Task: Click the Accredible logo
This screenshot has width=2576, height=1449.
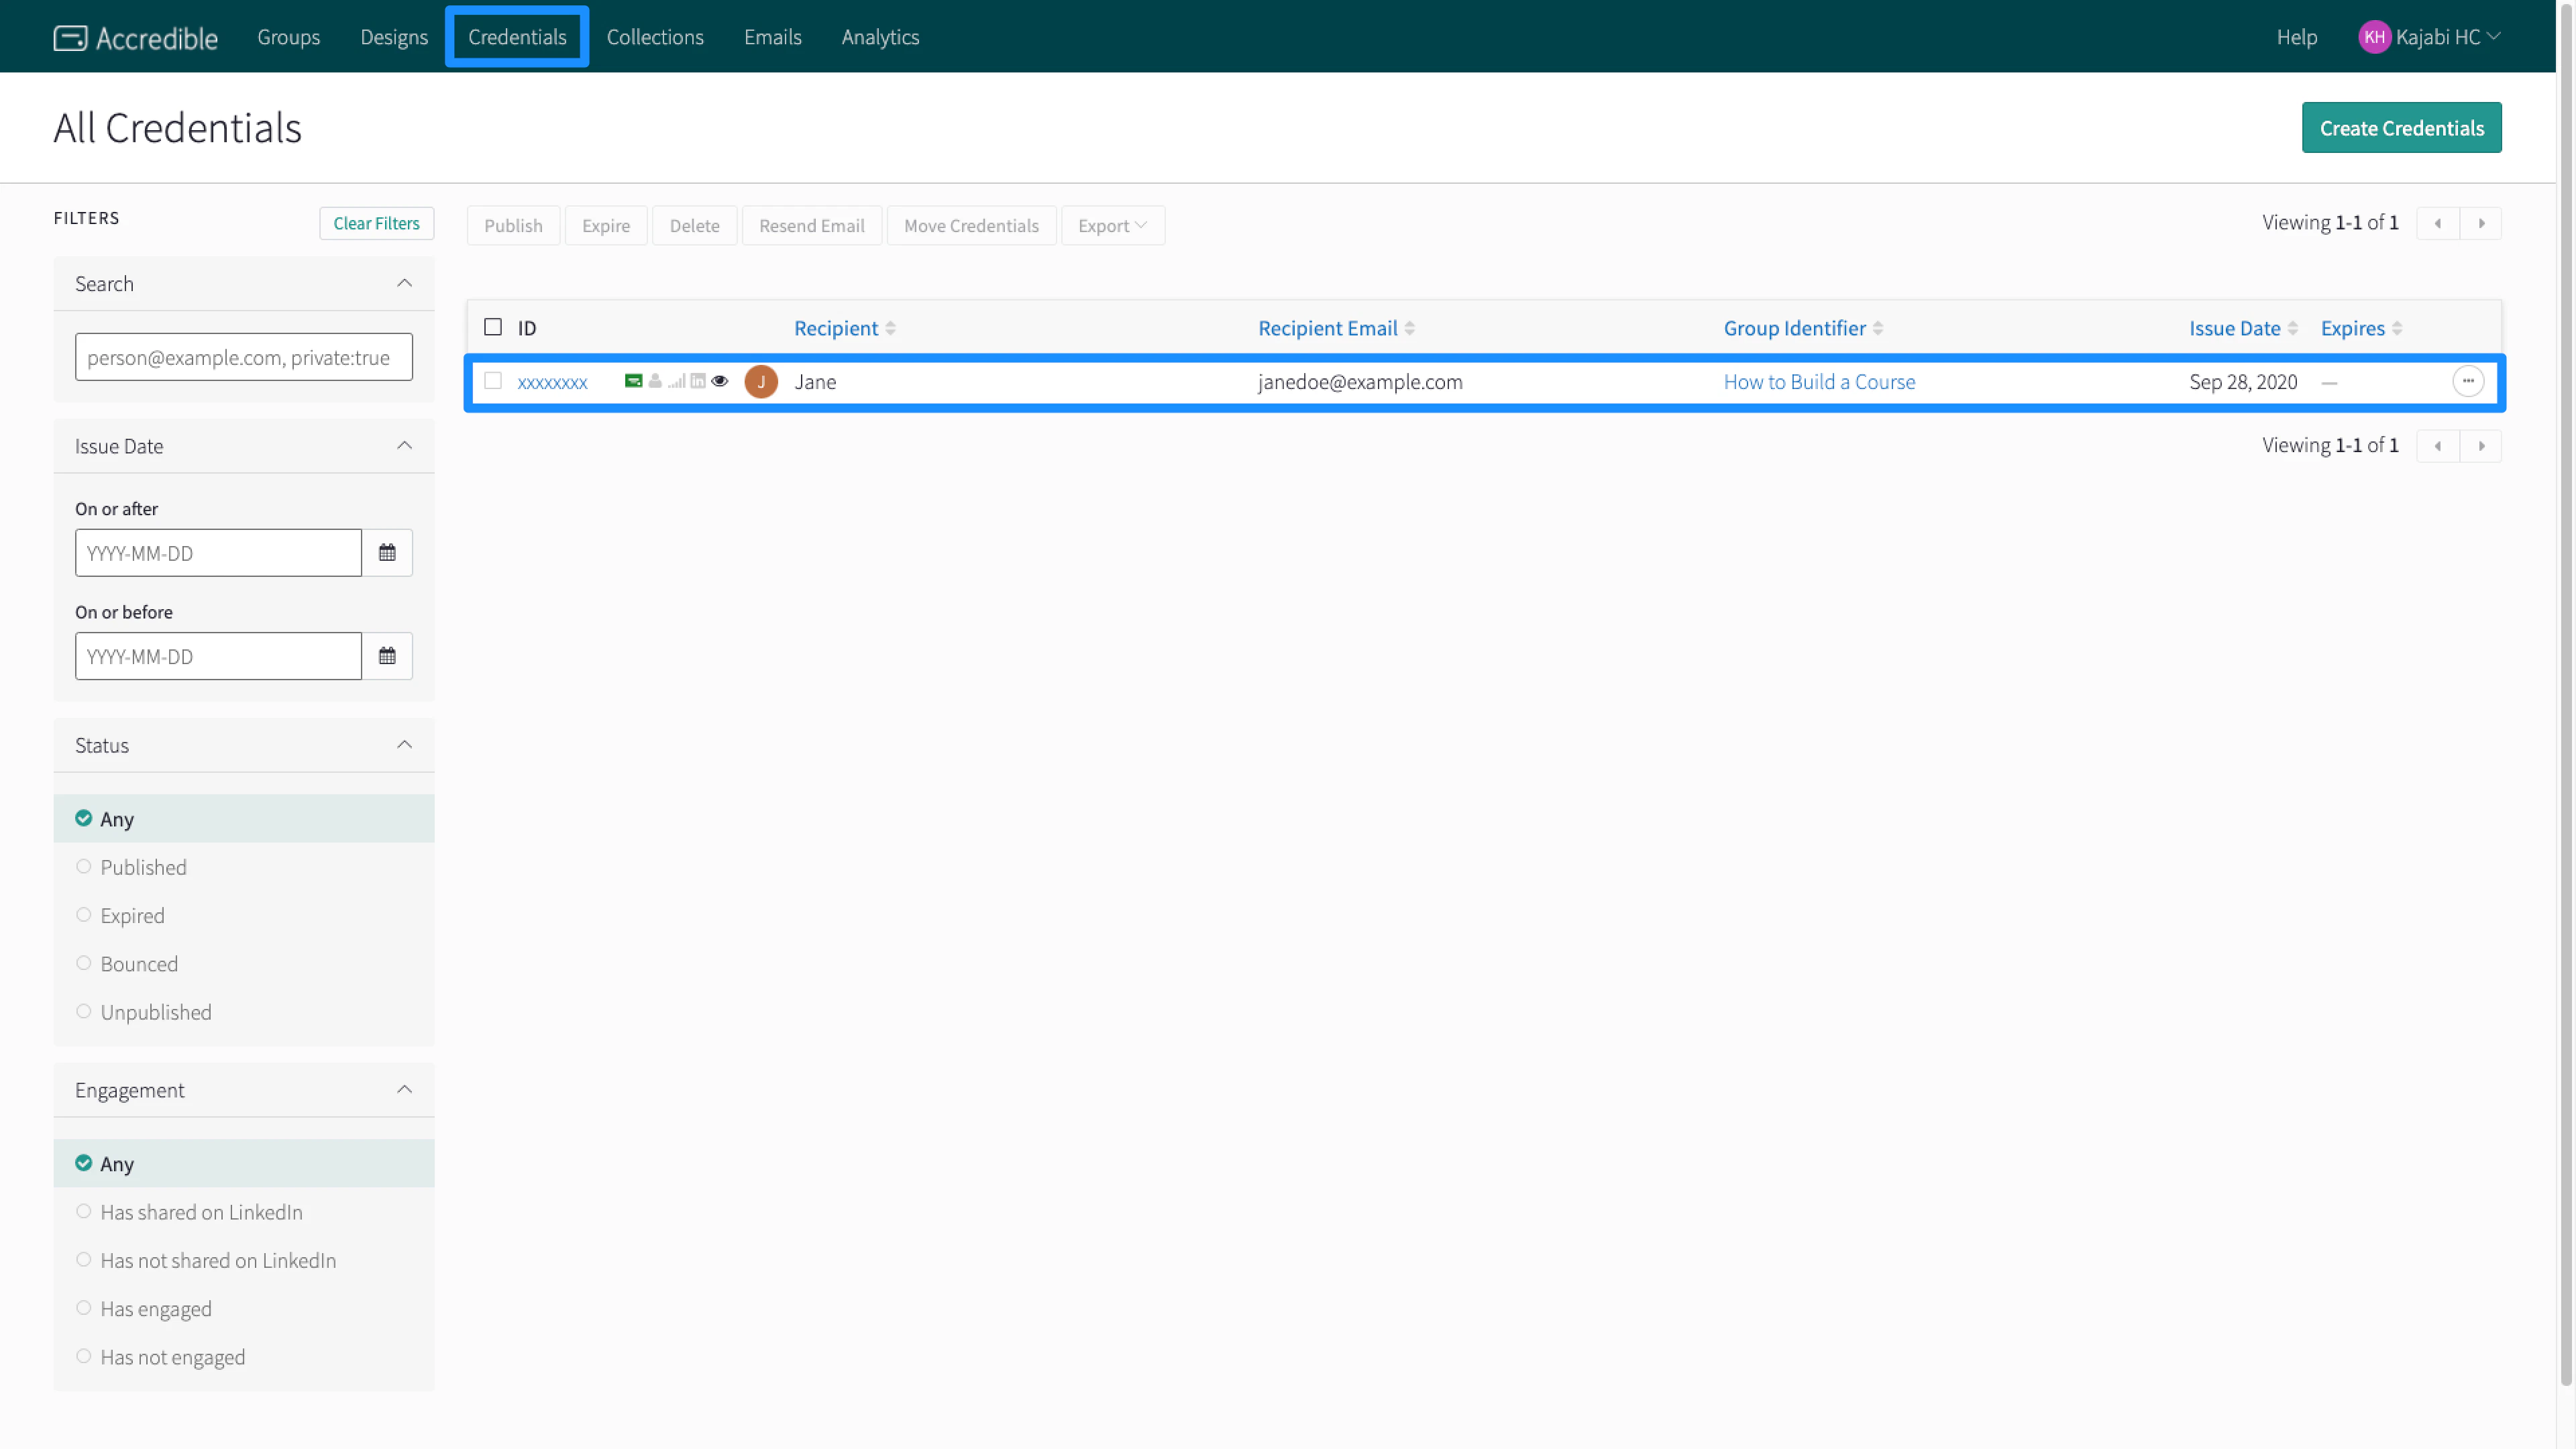Action: pos(136,38)
